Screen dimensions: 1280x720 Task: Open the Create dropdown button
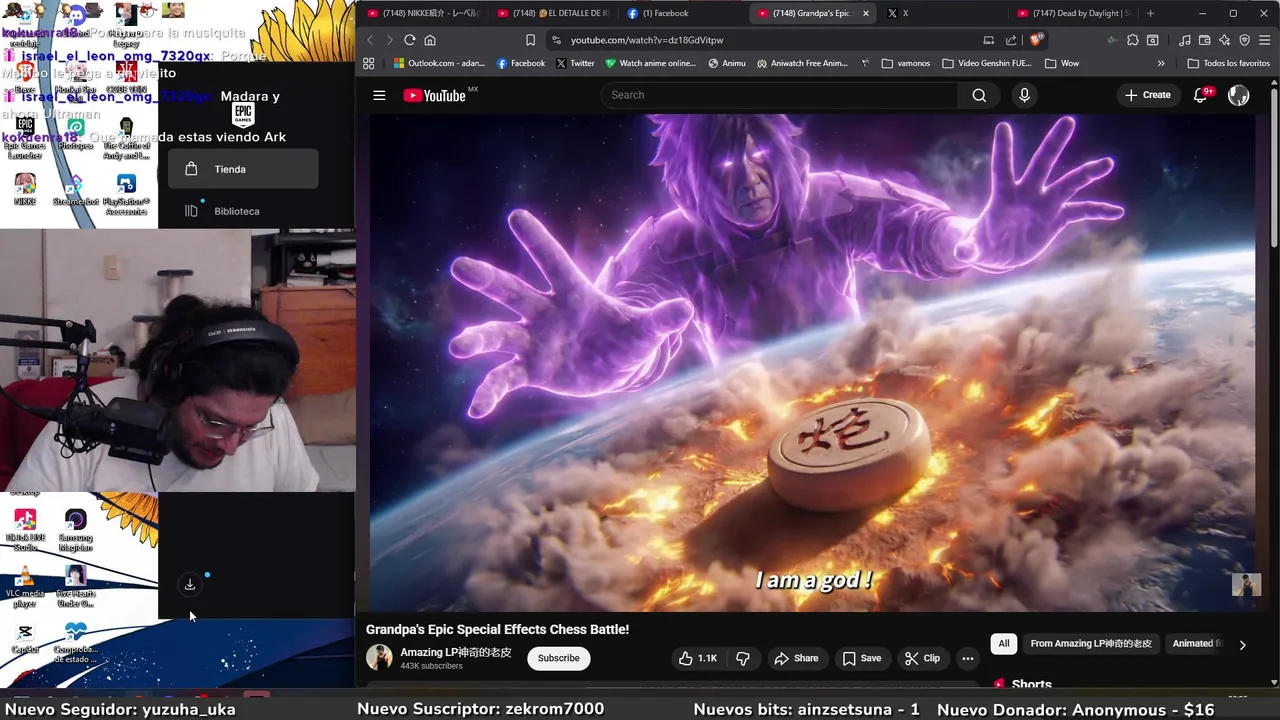pos(1147,95)
